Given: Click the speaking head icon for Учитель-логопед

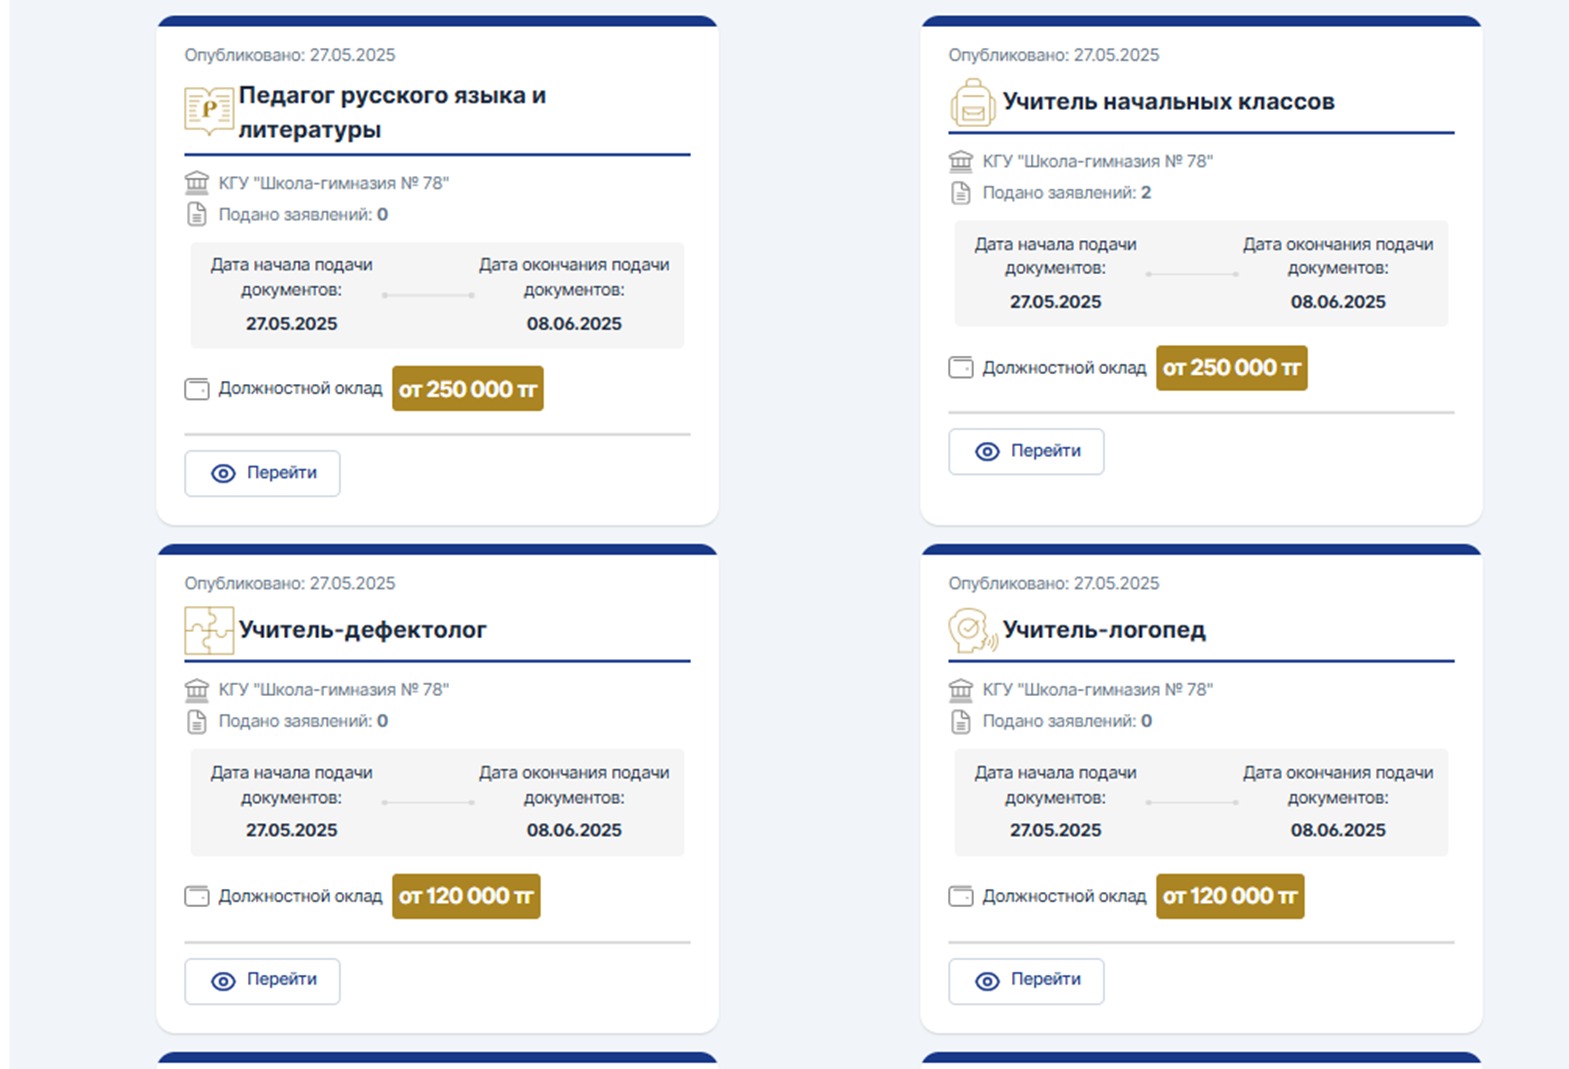Looking at the screenshot, I should [x=972, y=630].
